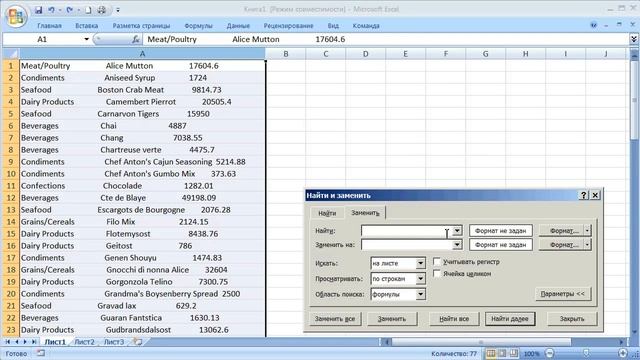The width and height of the screenshot is (640, 360).
Task: Close the Find and Replace dialog with X
Action: pyautogui.click(x=595, y=195)
